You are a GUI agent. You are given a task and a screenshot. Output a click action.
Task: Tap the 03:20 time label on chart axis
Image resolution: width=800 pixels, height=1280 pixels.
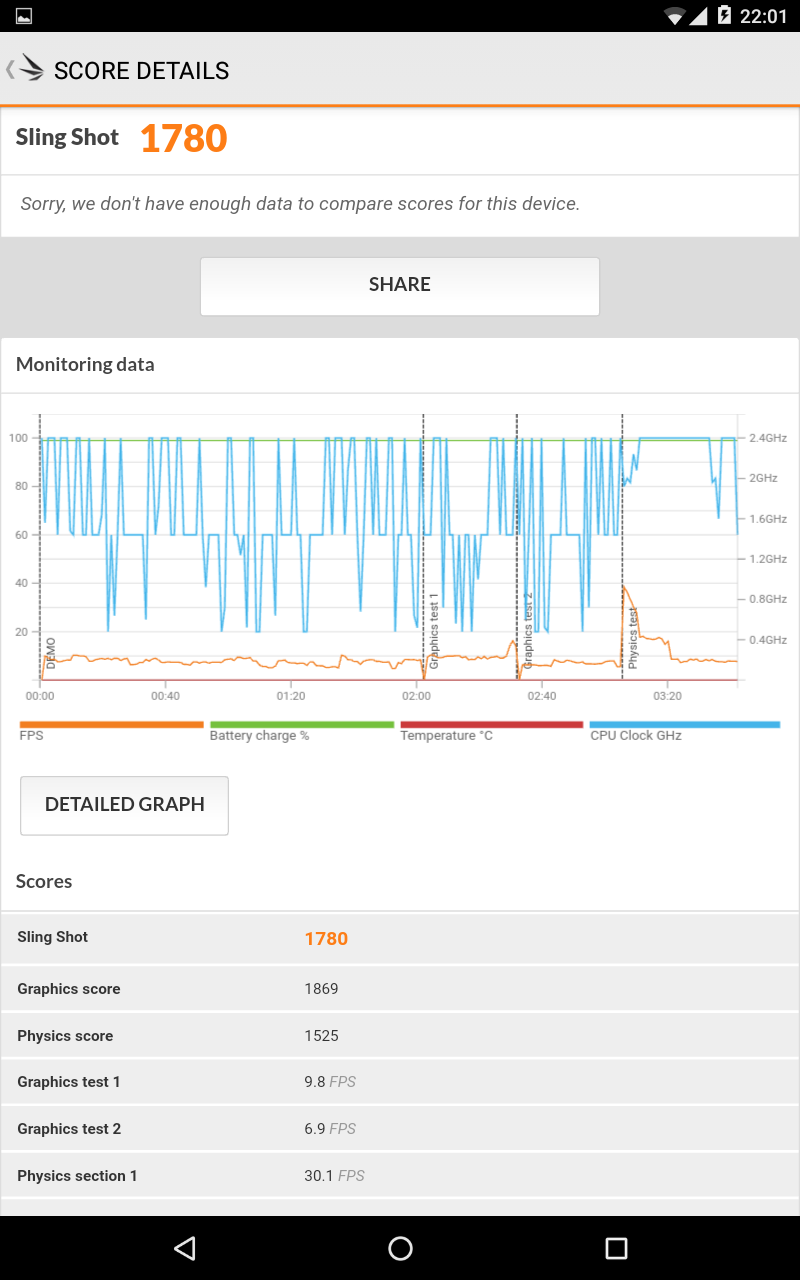coord(667,696)
